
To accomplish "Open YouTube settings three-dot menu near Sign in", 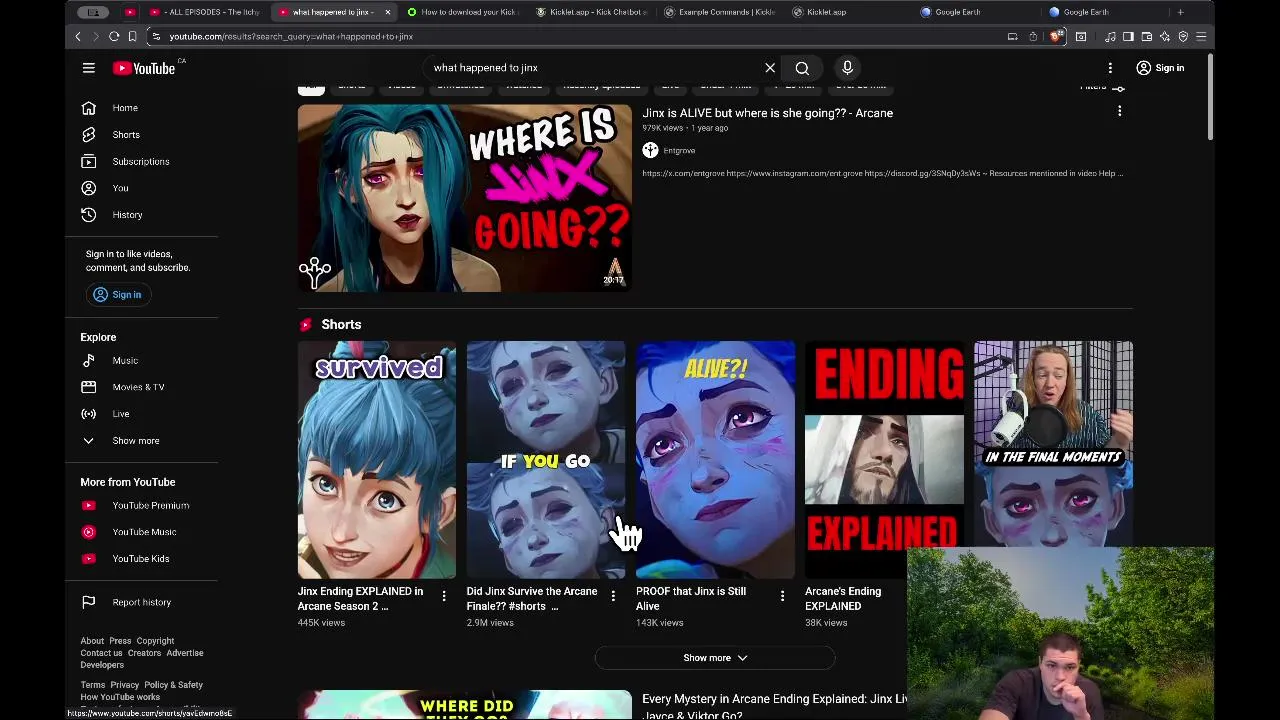I will click(1110, 68).
